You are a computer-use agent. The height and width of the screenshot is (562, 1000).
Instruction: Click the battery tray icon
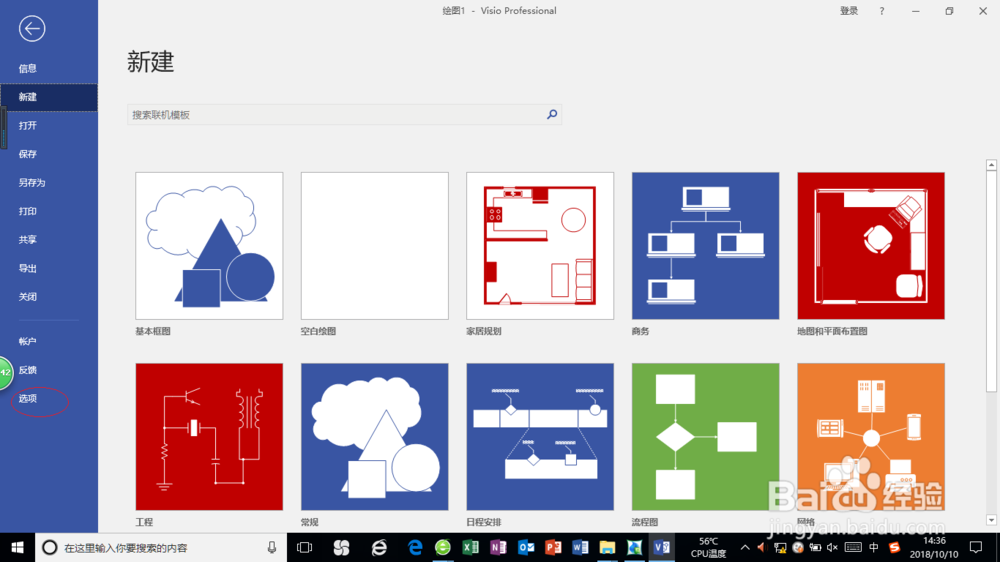click(x=815, y=547)
